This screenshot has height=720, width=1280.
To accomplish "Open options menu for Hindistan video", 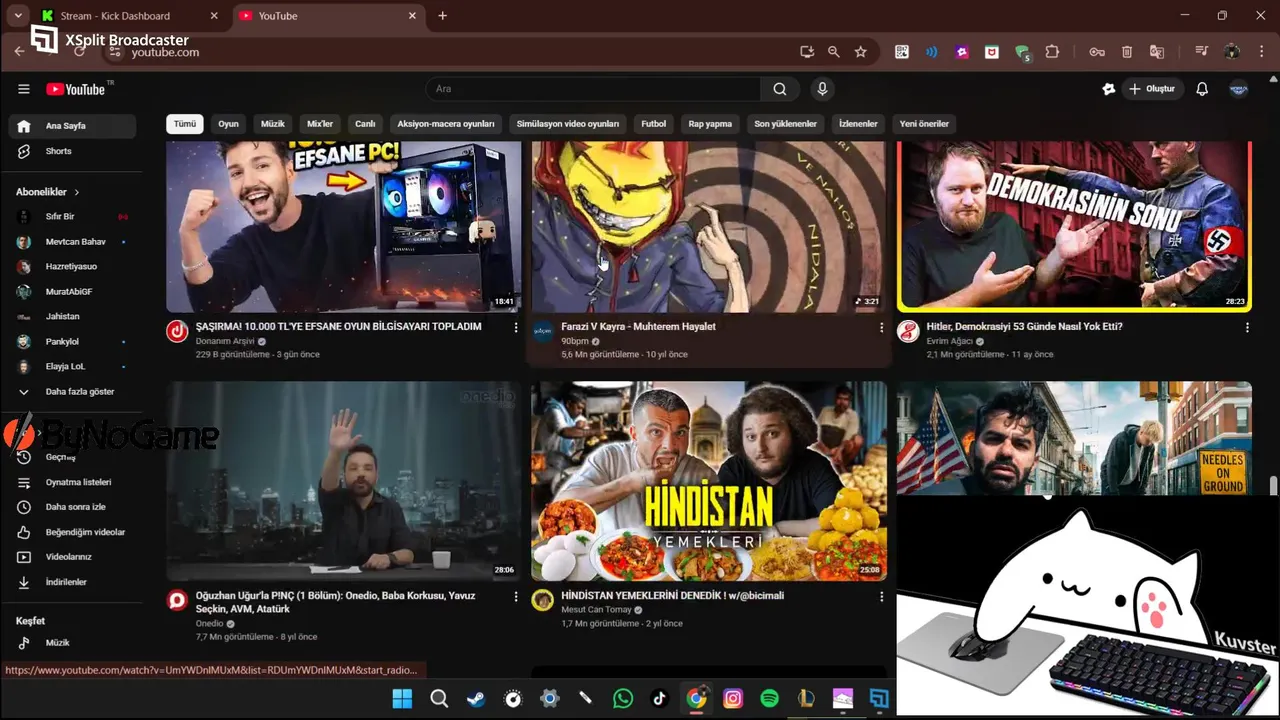I will coord(881,597).
